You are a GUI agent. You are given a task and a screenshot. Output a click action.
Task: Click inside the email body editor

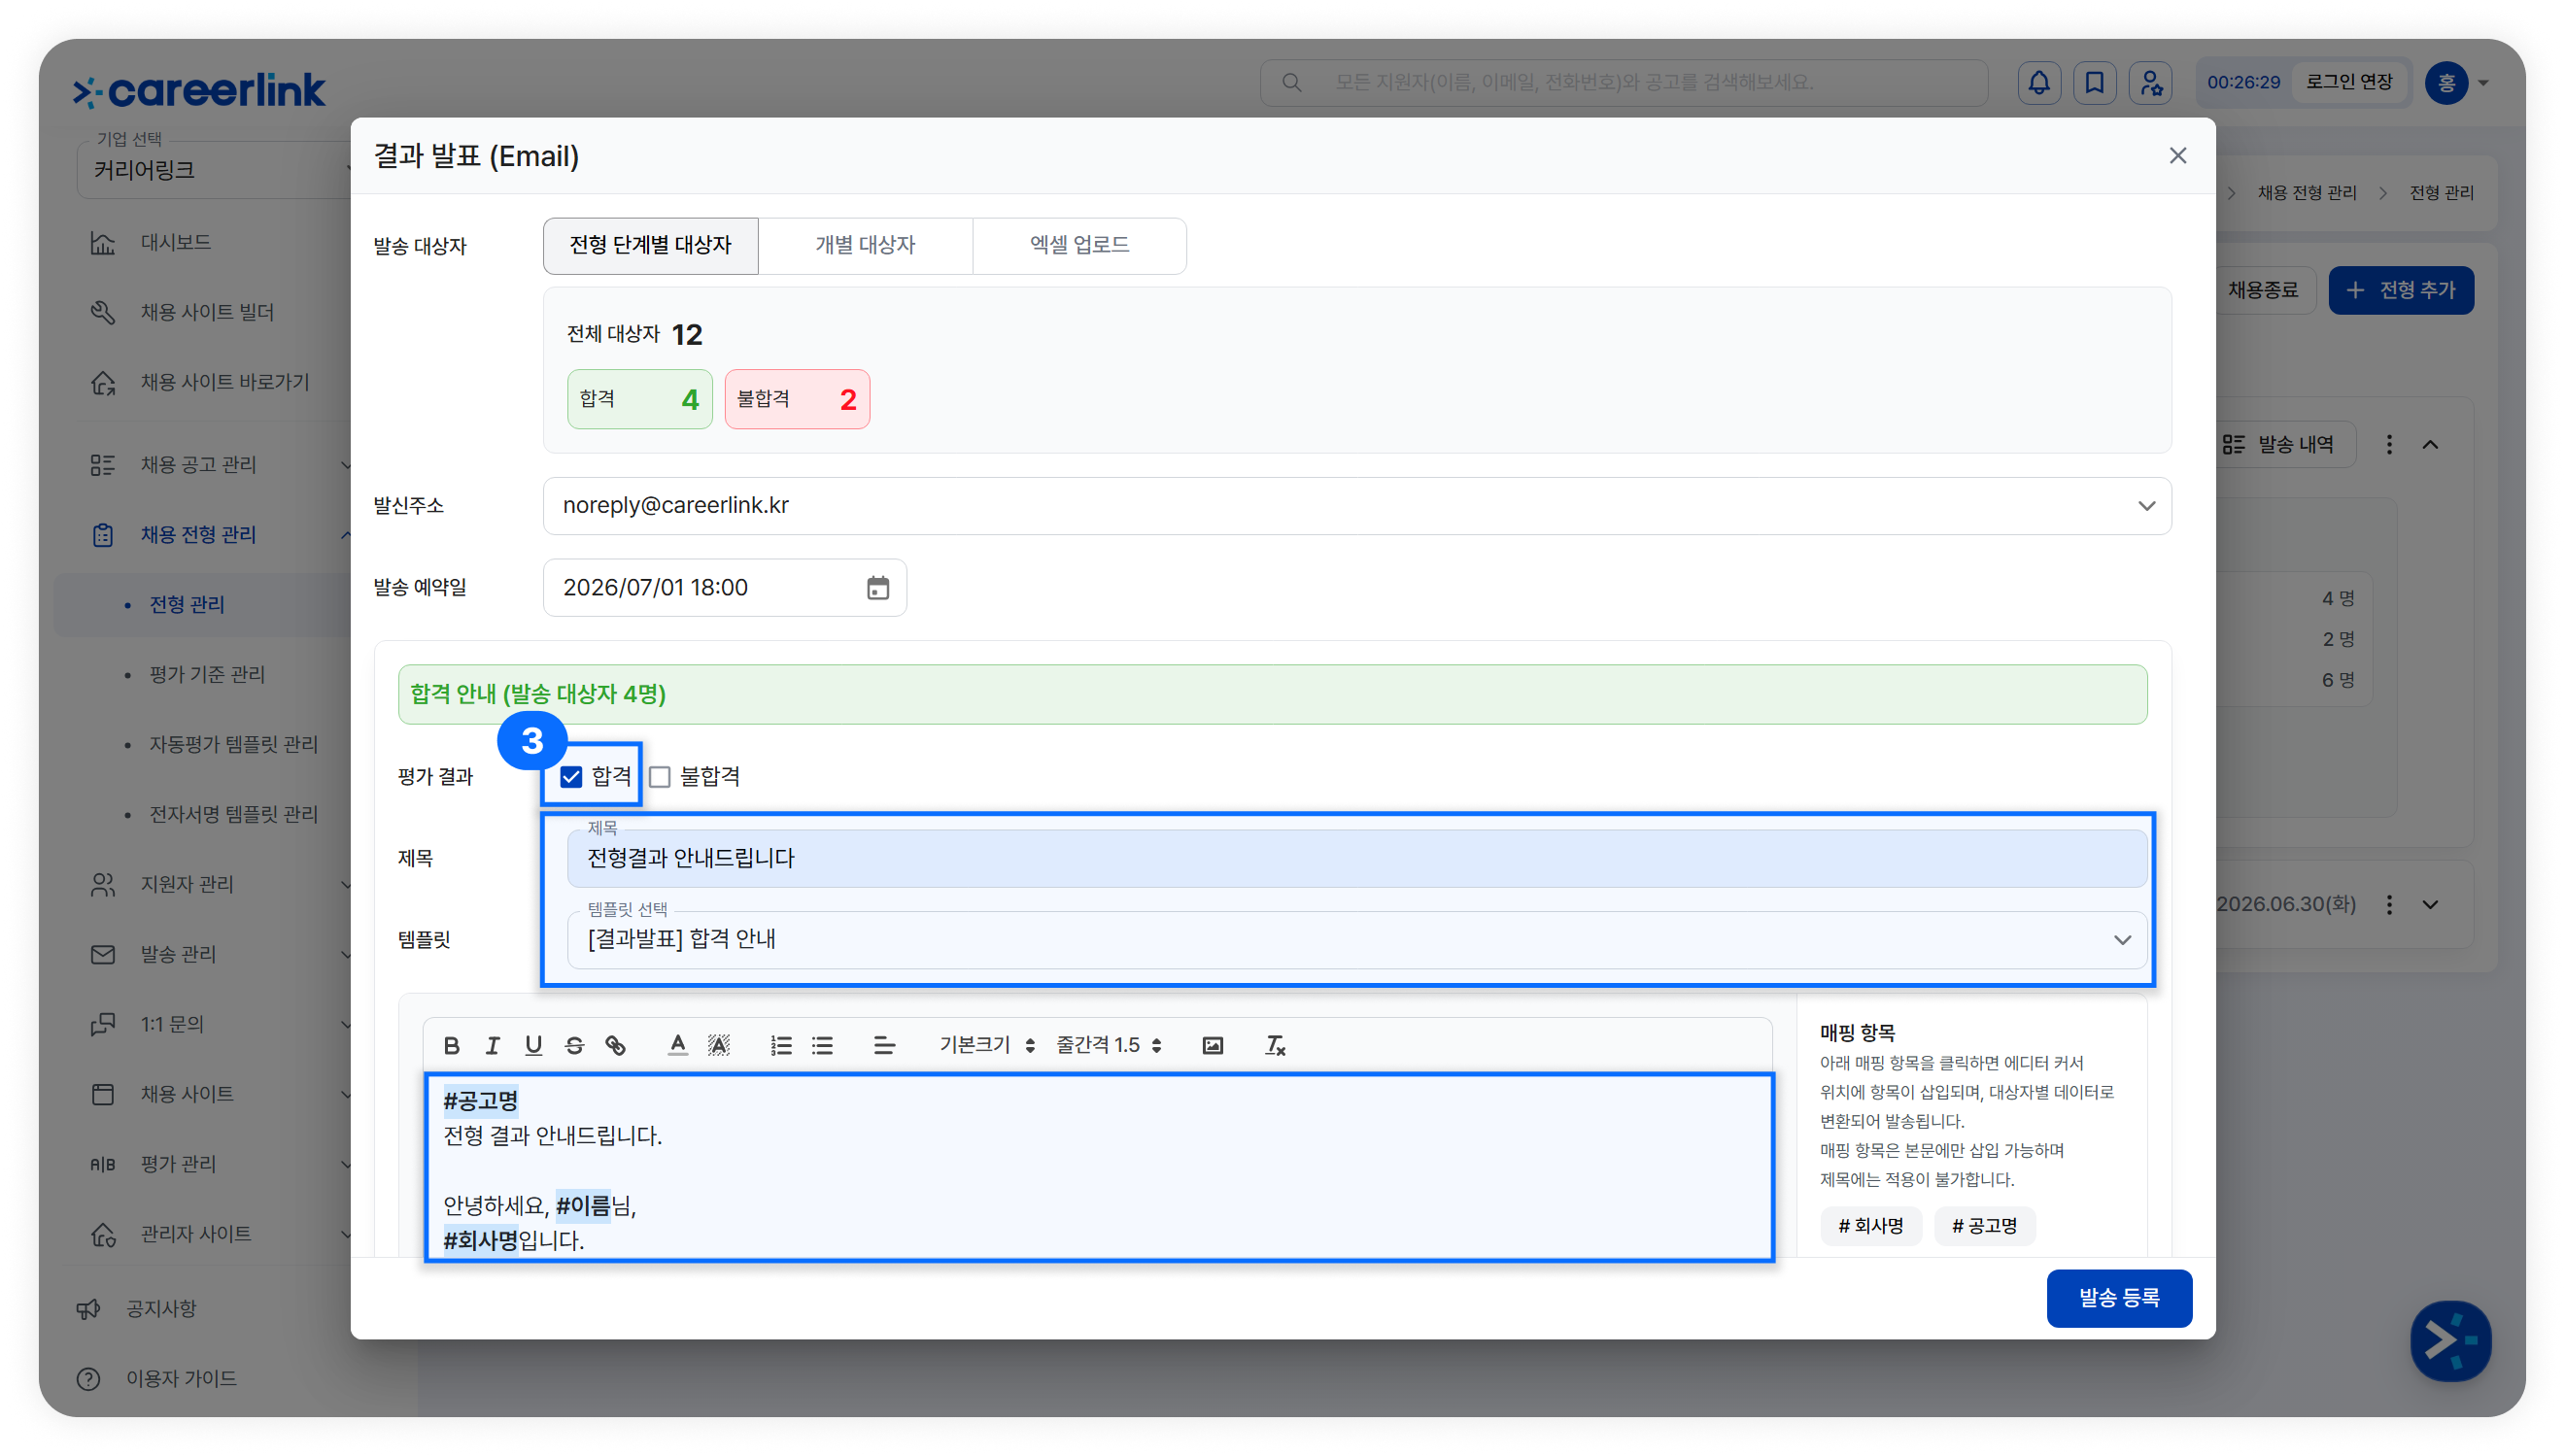click(1099, 1168)
